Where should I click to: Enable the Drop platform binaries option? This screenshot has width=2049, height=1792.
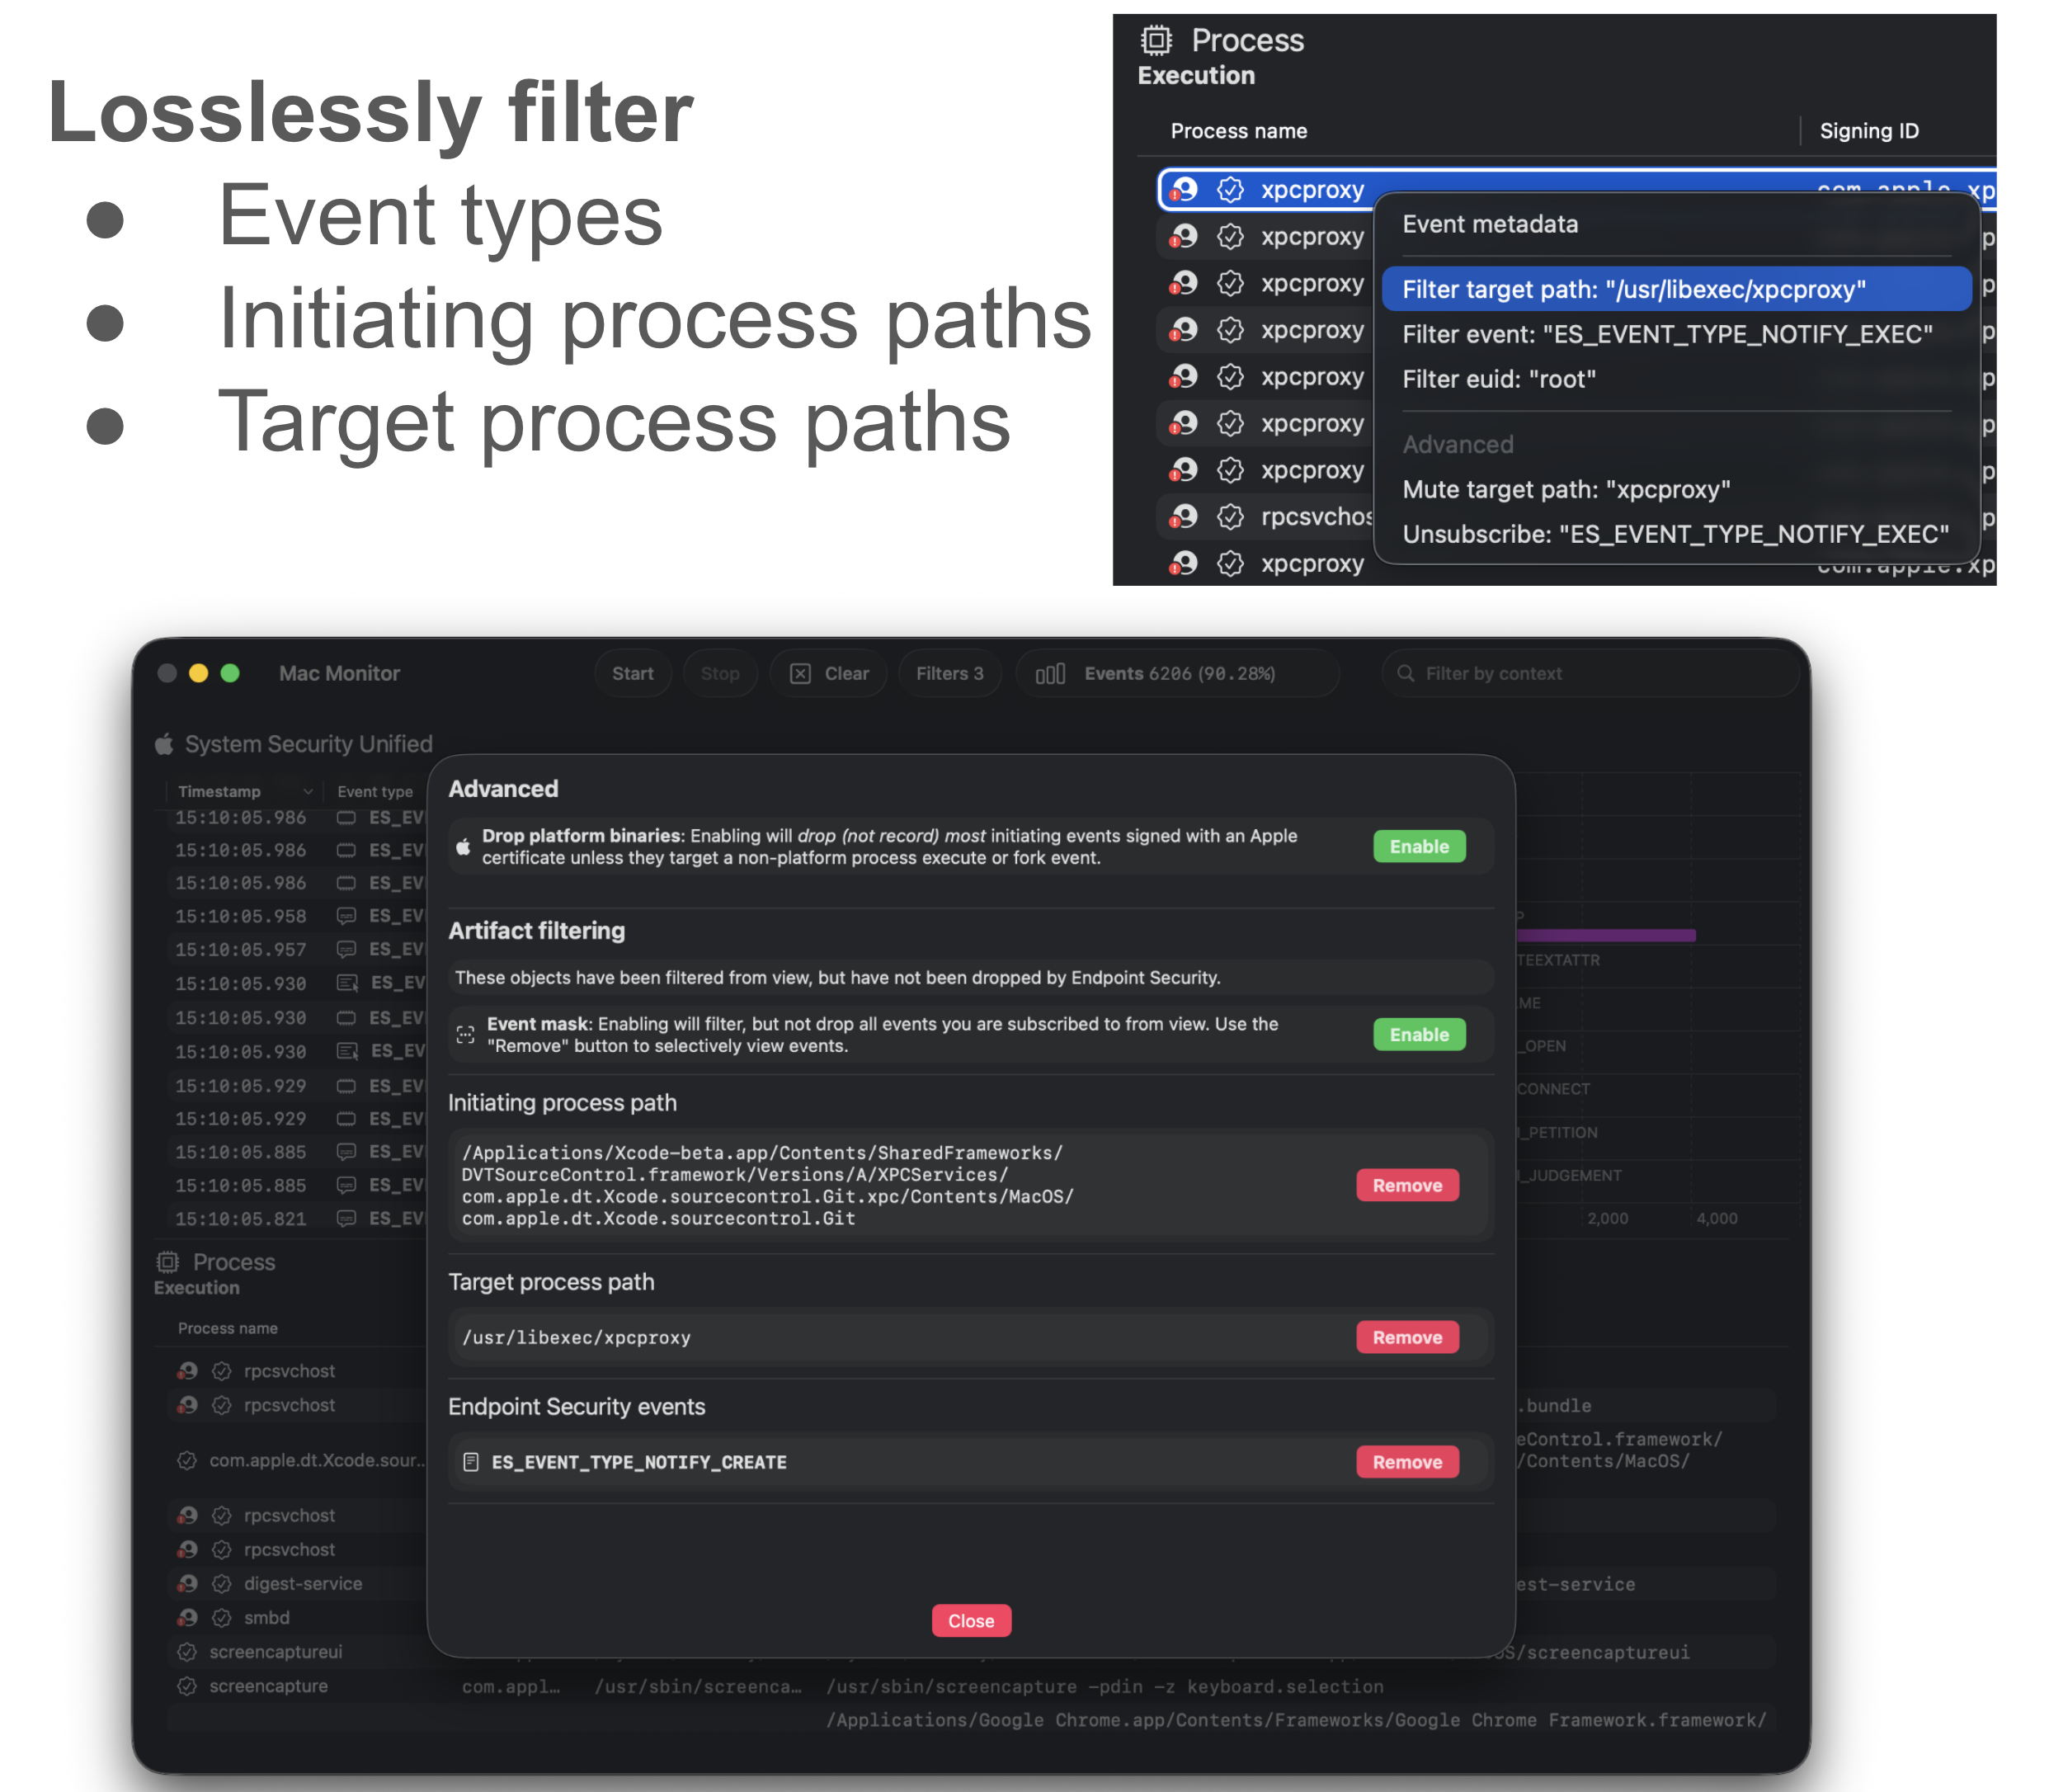(1419, 846)
